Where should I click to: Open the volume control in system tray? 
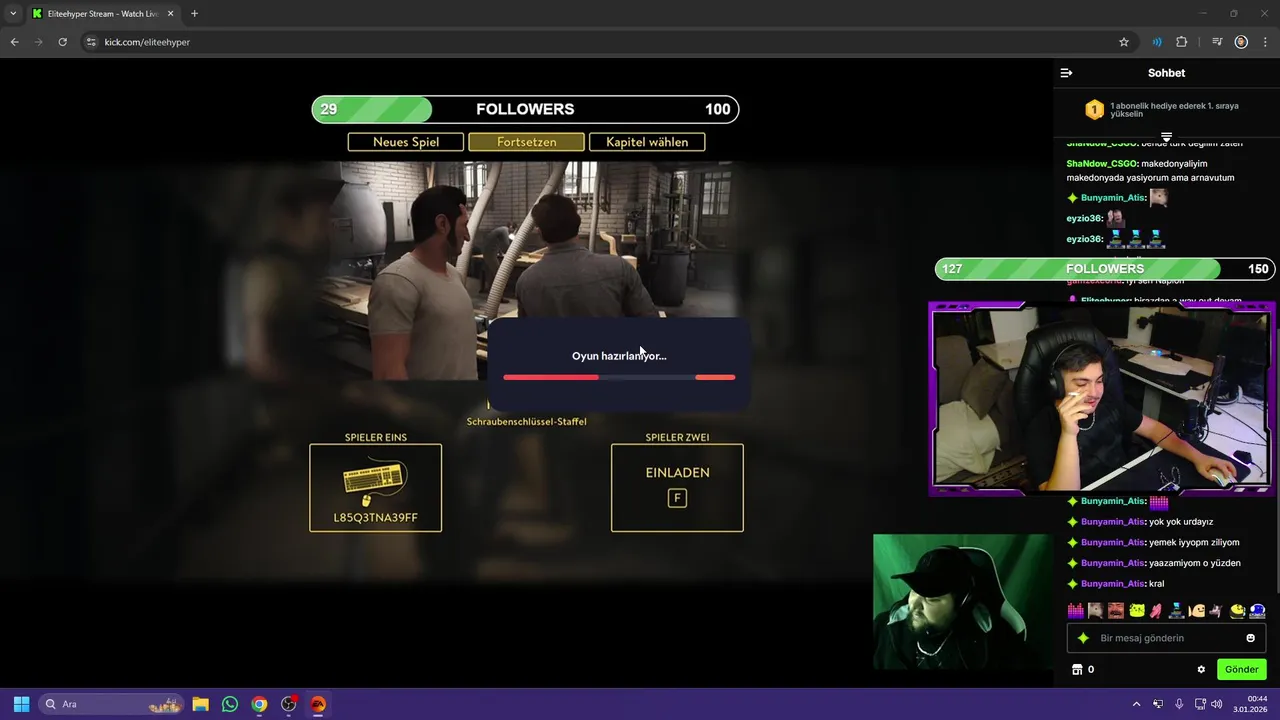tap(1216, 704)
